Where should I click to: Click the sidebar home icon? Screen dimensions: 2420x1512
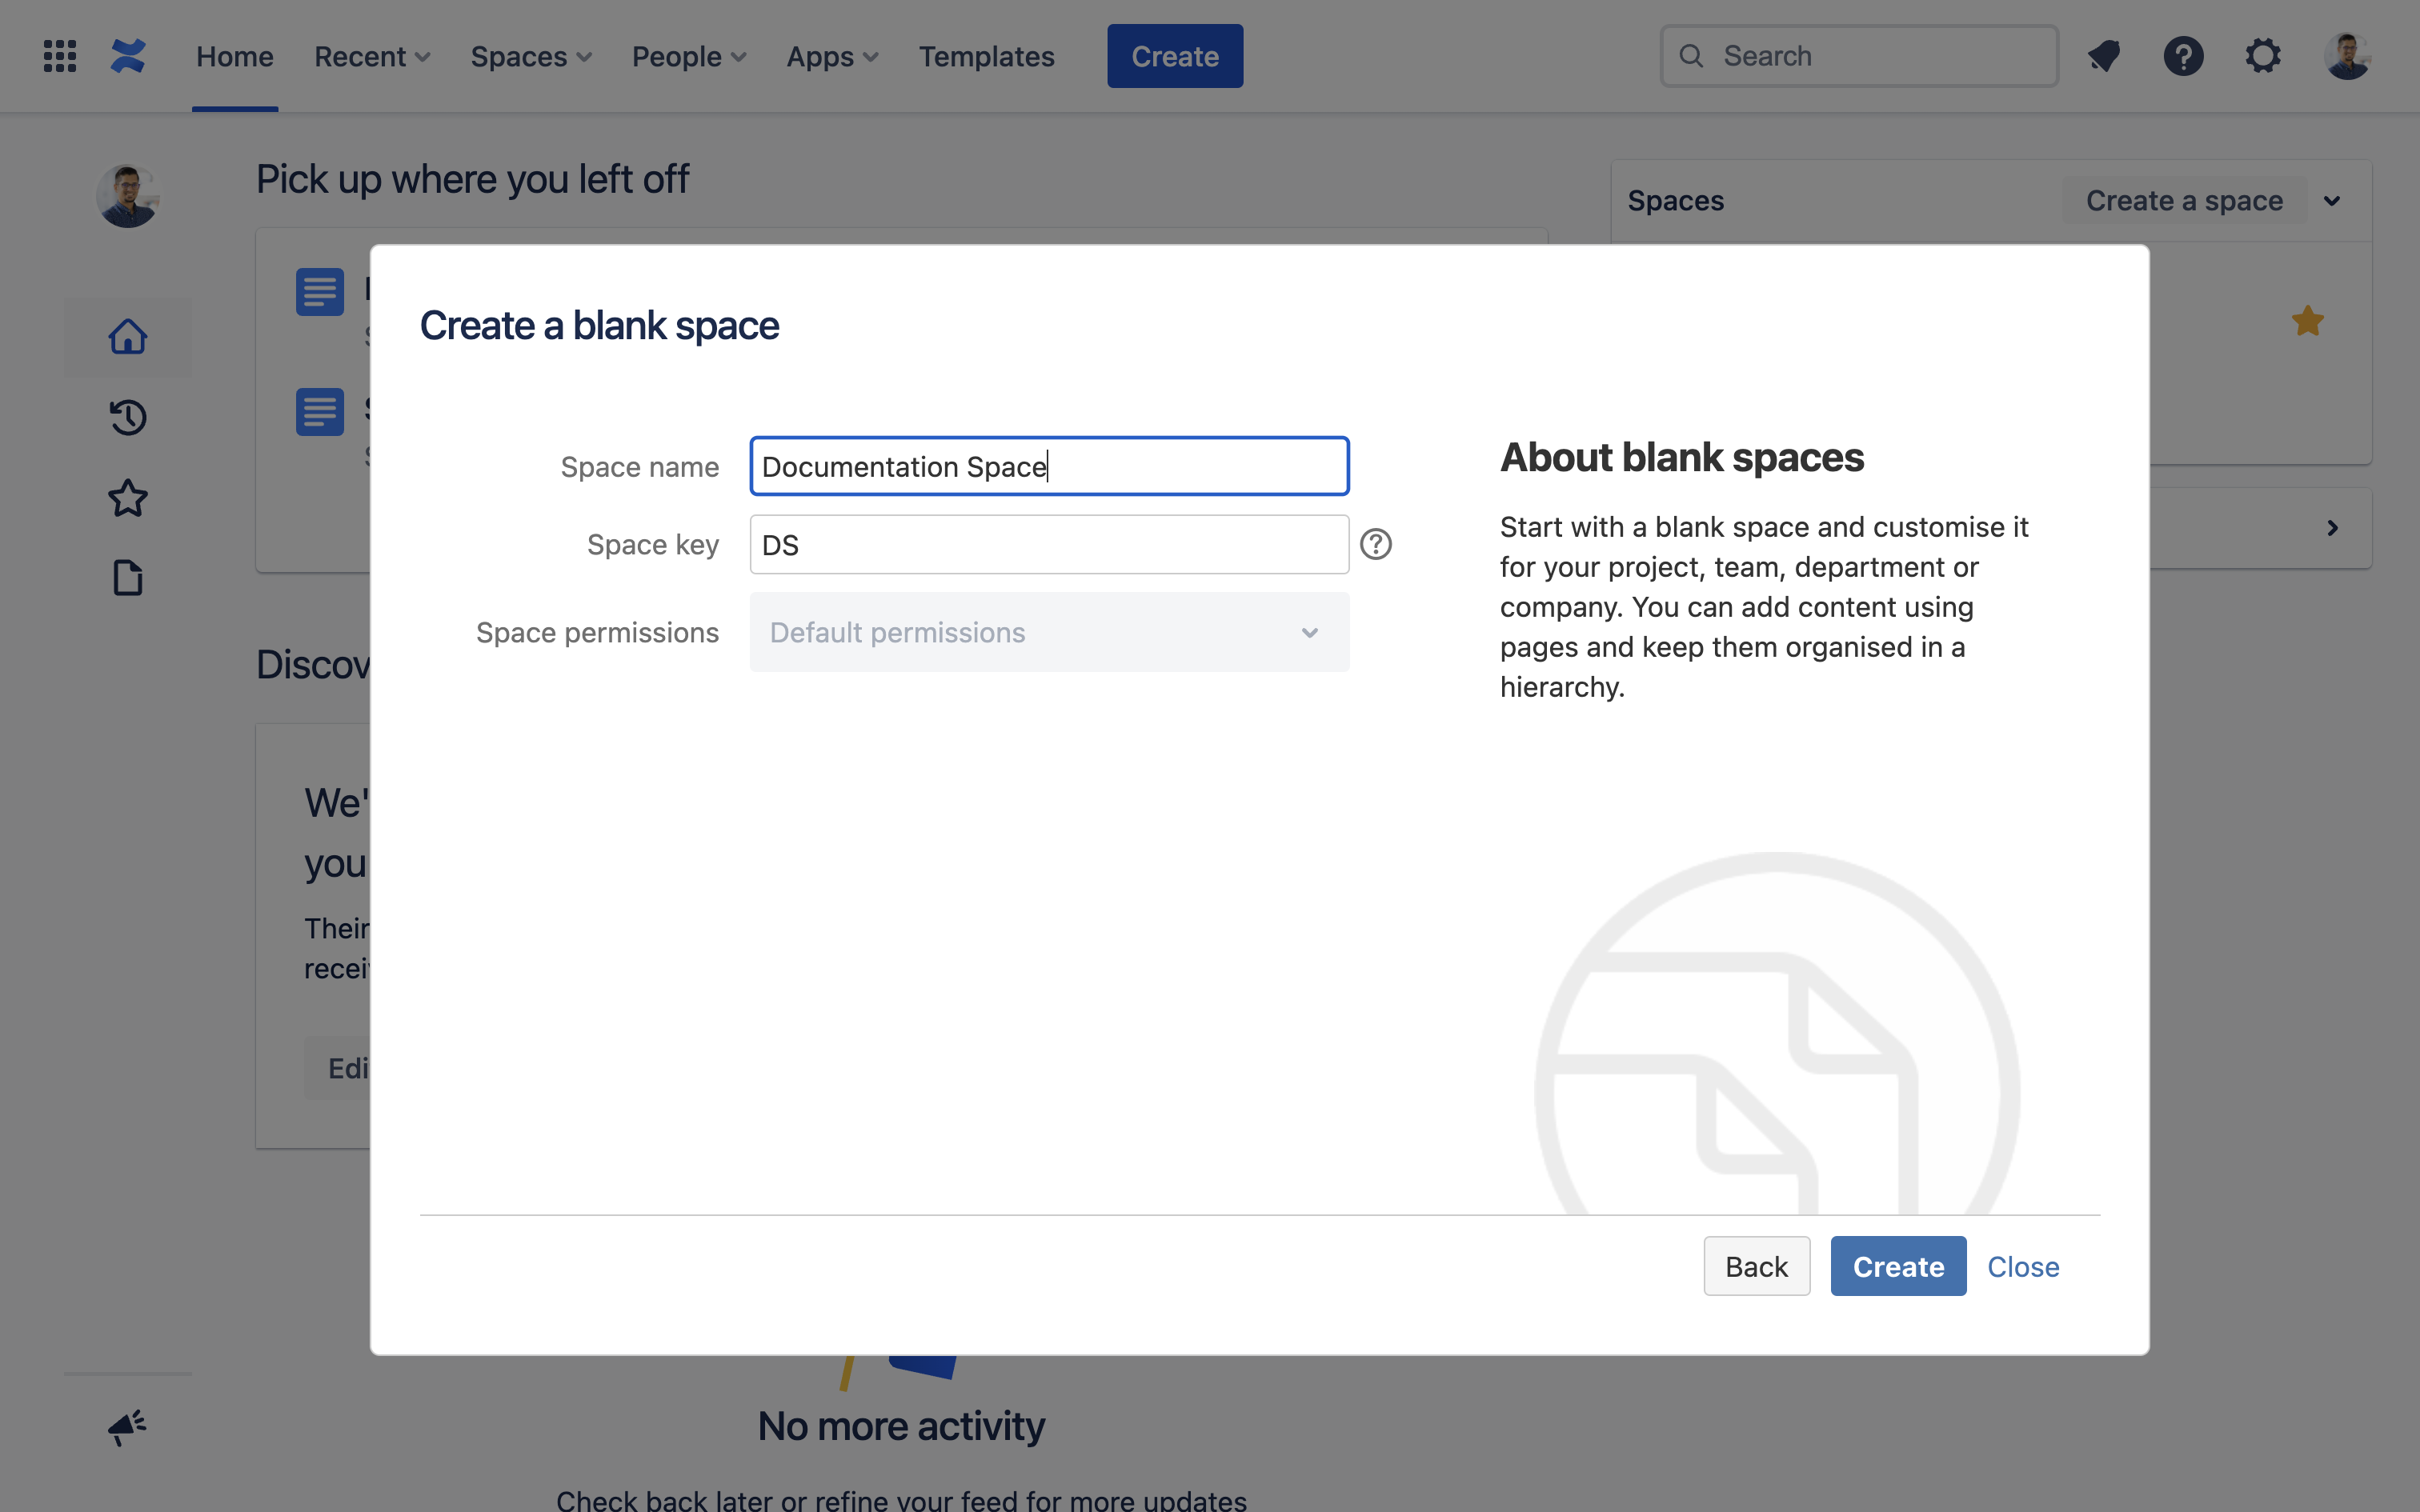tap(128, 337)
